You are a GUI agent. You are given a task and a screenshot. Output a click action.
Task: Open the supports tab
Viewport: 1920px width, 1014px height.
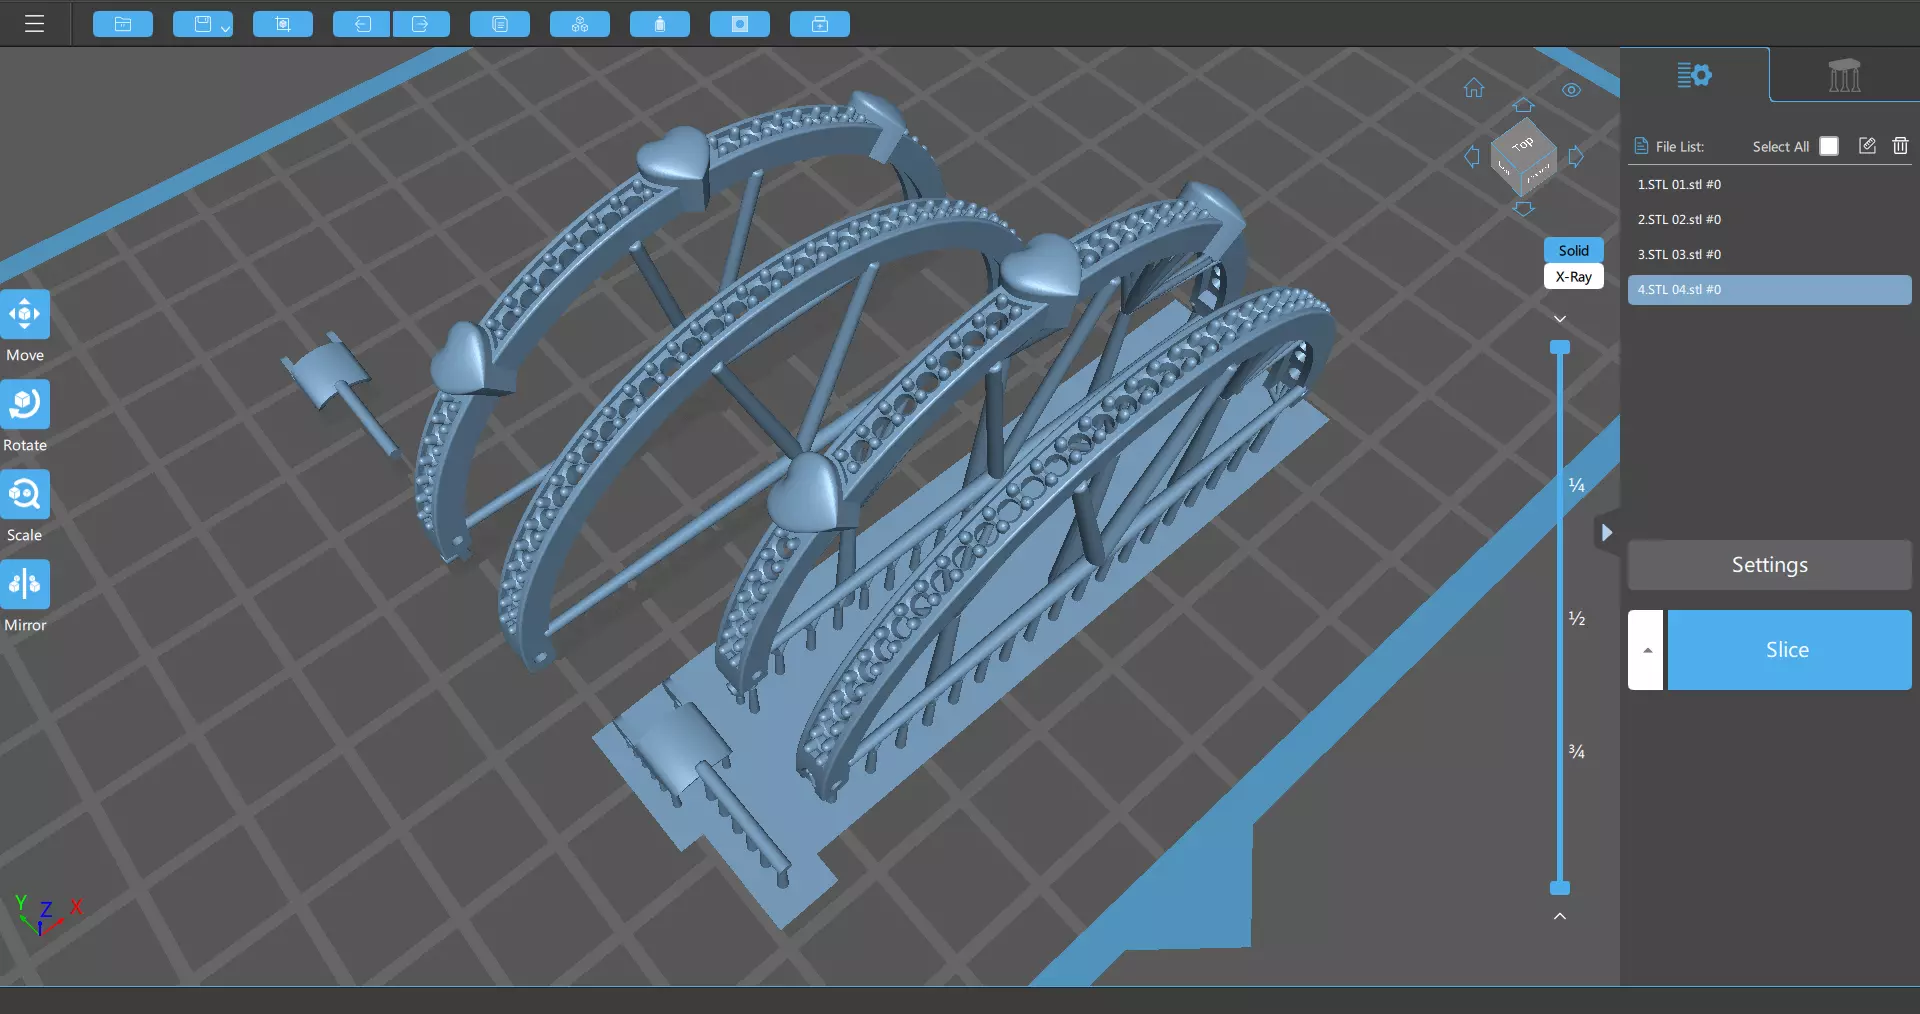pyautogui.click(x=1844, y=75)
